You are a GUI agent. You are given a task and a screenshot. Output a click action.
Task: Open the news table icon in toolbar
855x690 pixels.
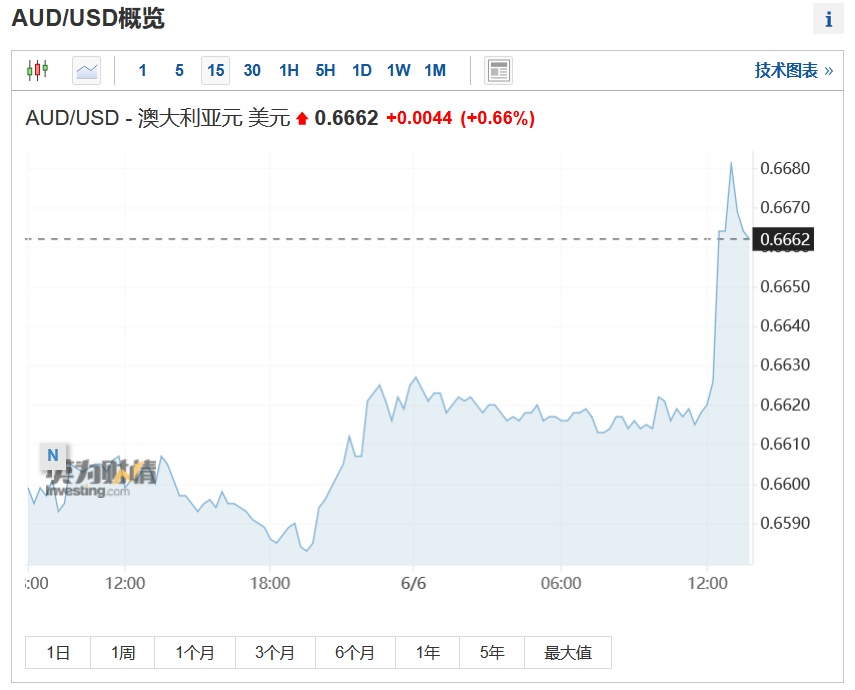click(498, 70)
